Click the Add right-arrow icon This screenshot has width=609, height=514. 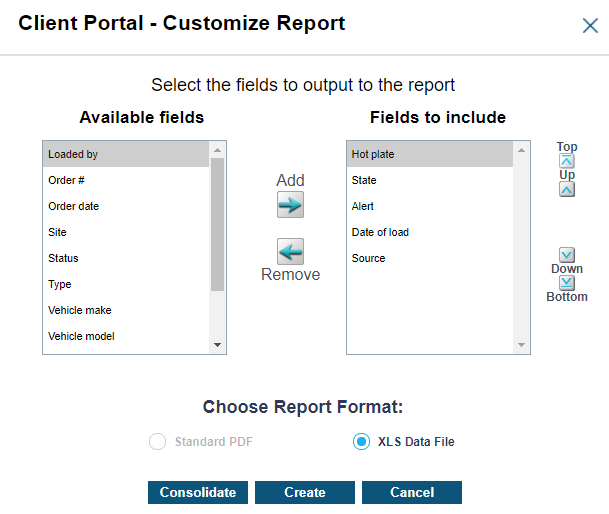[290, 204]
